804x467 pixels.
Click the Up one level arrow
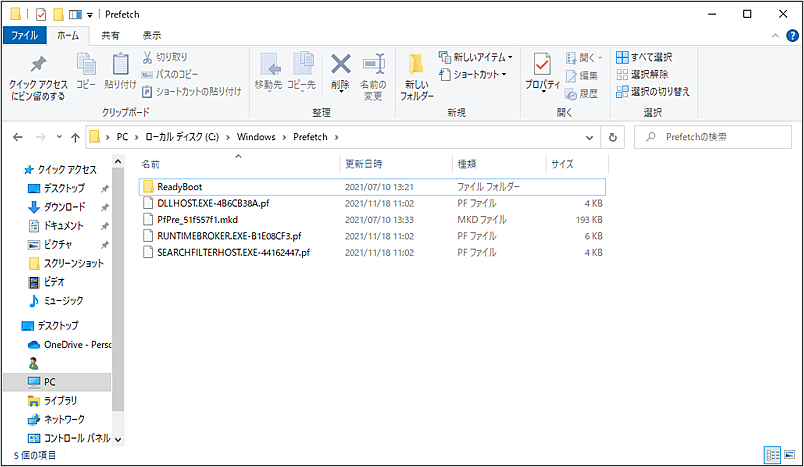point(75,137)
